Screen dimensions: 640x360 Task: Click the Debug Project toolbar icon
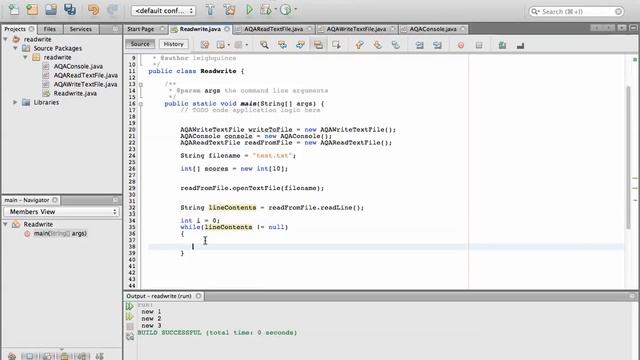pyautogui.click(x=266, y=10)
